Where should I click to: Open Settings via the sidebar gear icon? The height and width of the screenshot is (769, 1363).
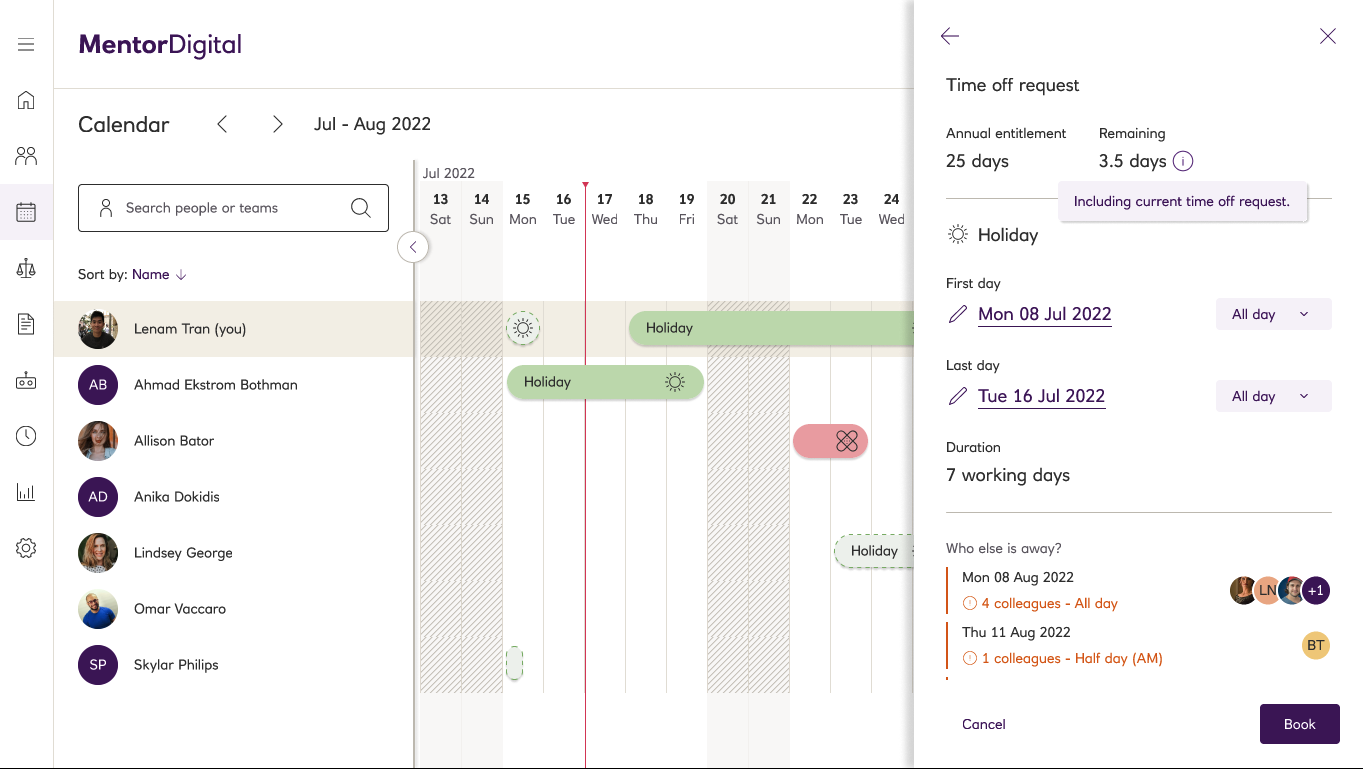point(26,548)
